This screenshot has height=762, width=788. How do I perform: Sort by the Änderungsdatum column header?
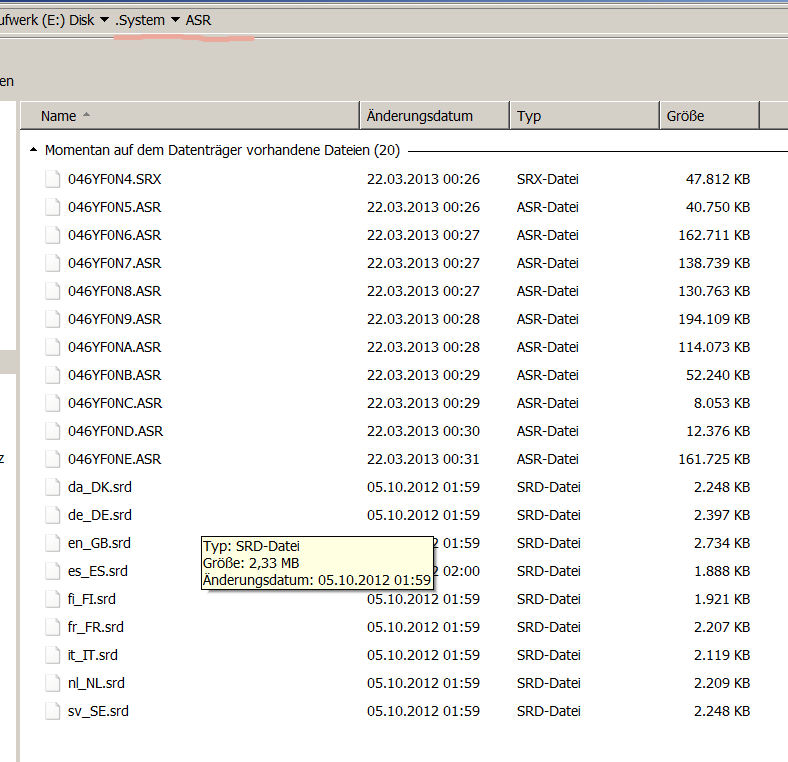(x=420, y=116)
